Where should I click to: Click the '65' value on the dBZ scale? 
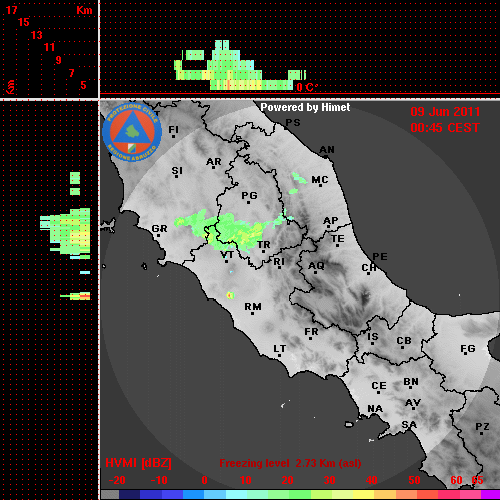coord(477,480)
